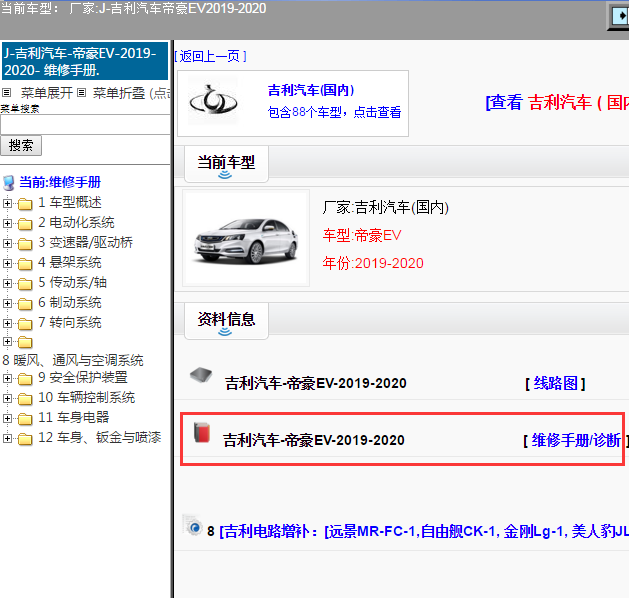Viewport: 629px width, 598px height.
Task: Click the Geely logo image
Action: 213,101
